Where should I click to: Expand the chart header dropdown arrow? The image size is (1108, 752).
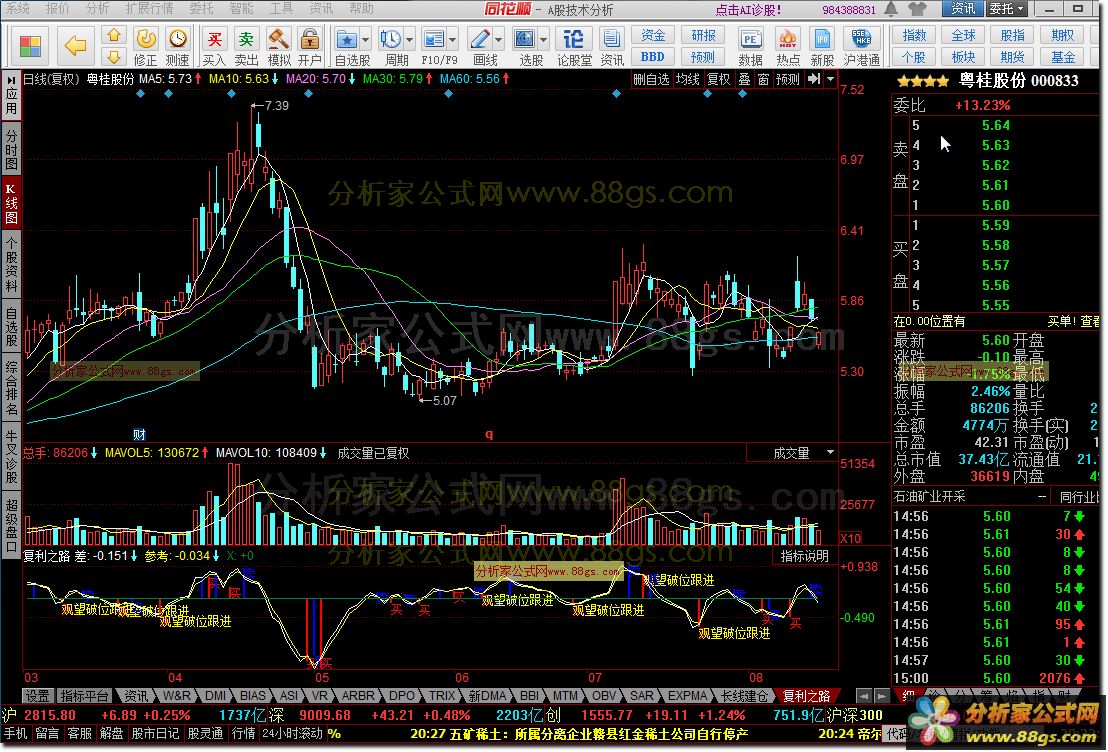click(830, 79)
